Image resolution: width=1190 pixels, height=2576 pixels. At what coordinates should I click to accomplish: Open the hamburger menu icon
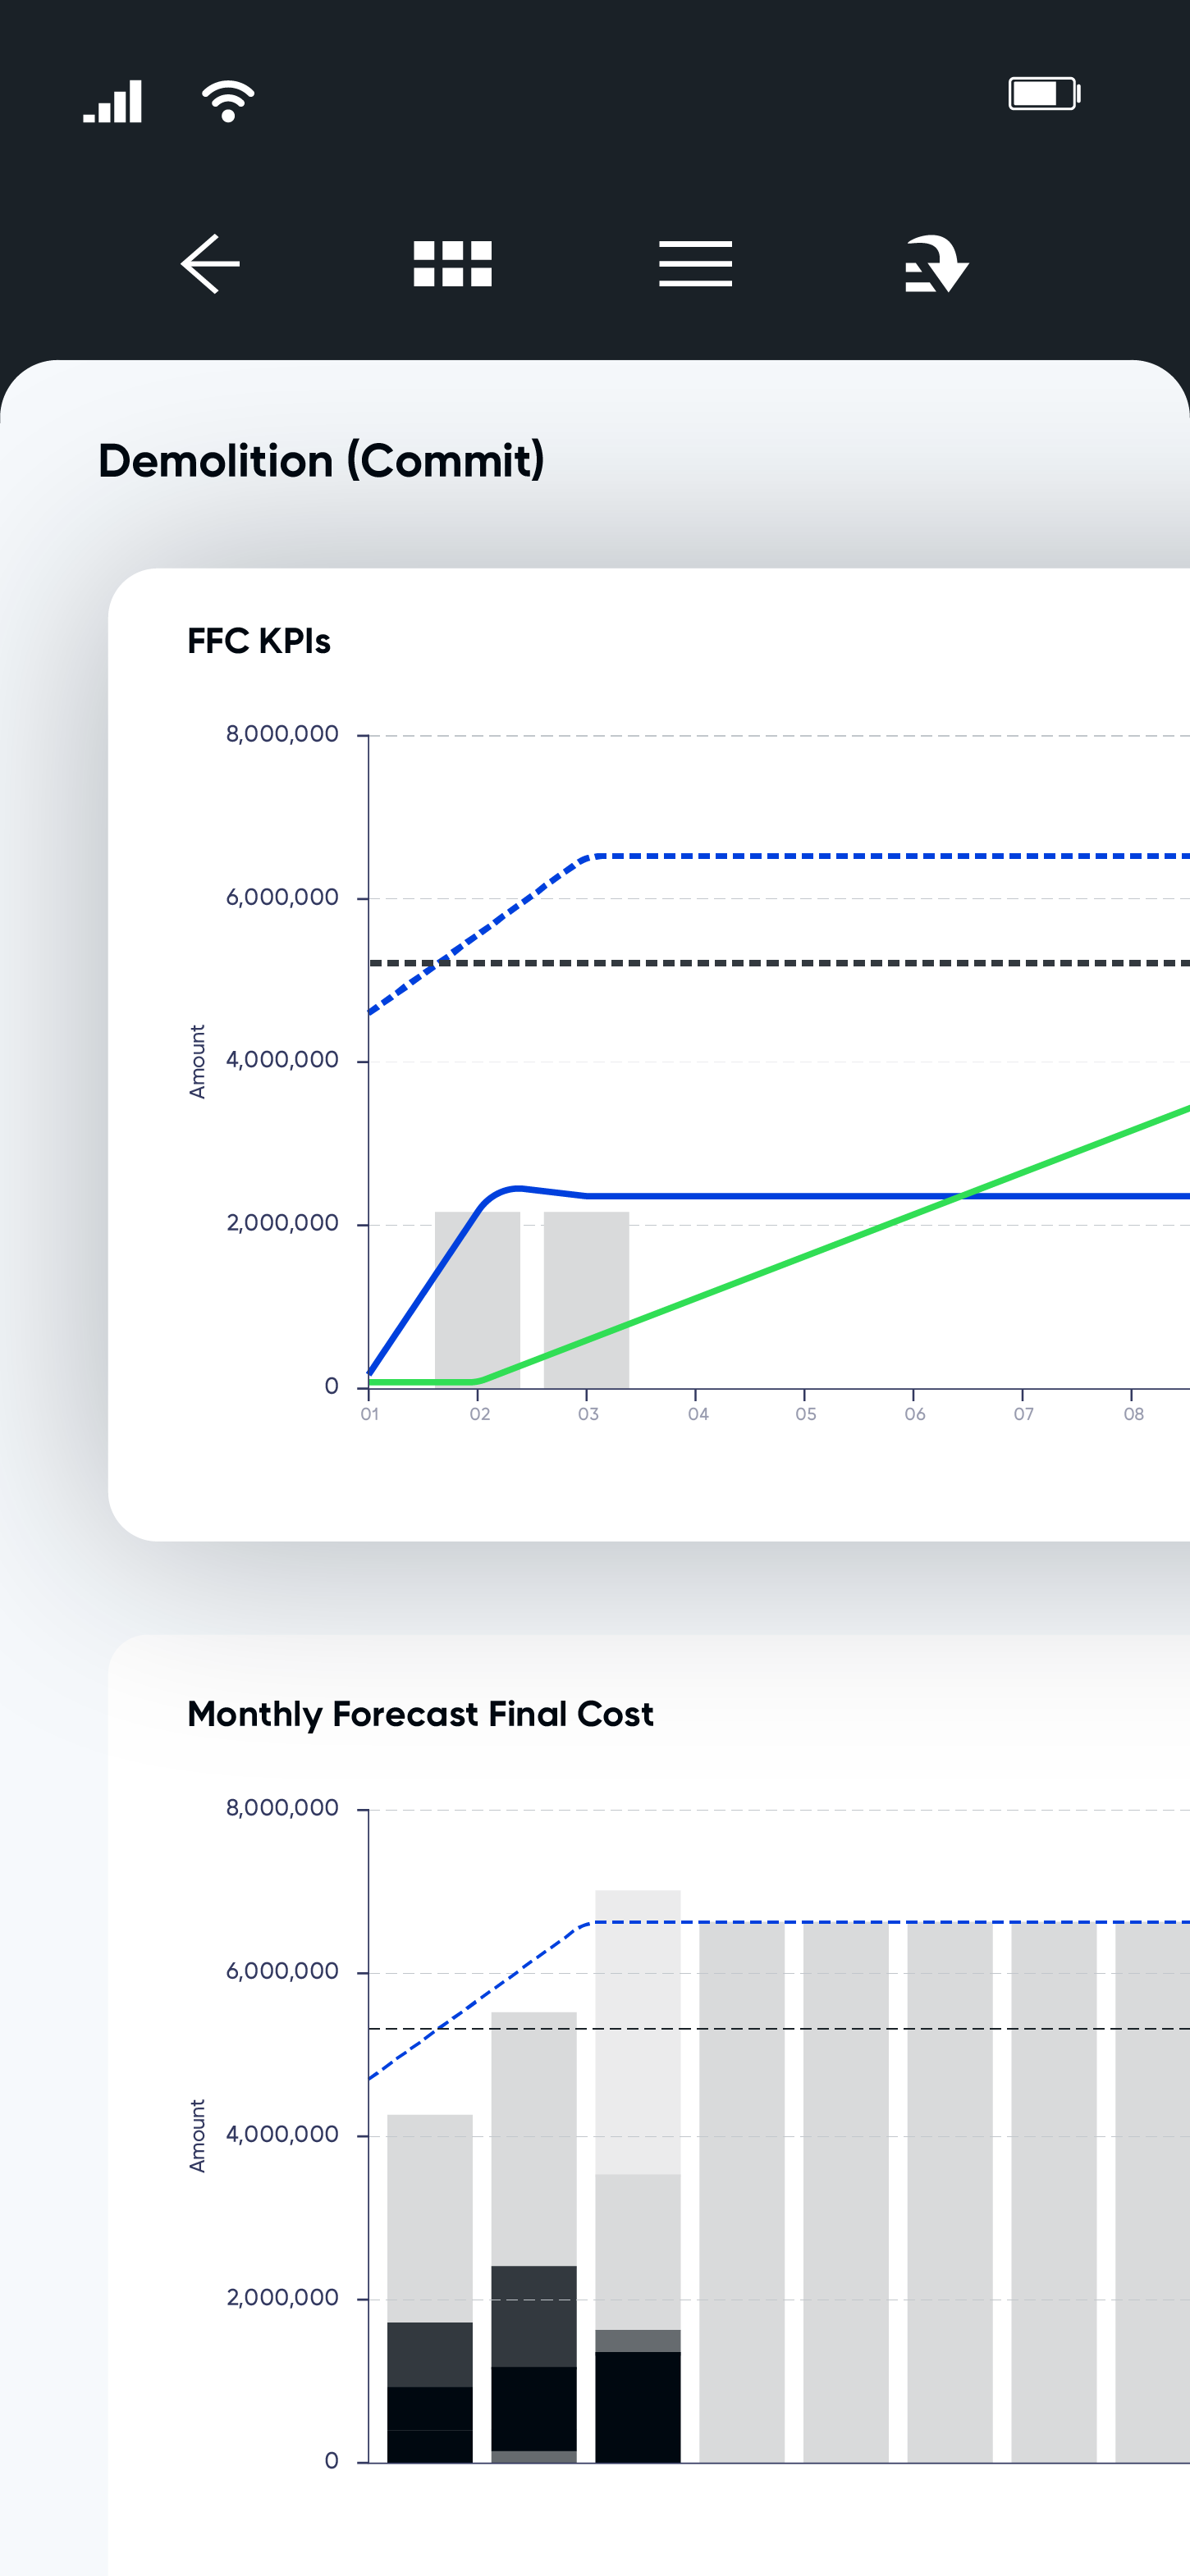point(695,264)
